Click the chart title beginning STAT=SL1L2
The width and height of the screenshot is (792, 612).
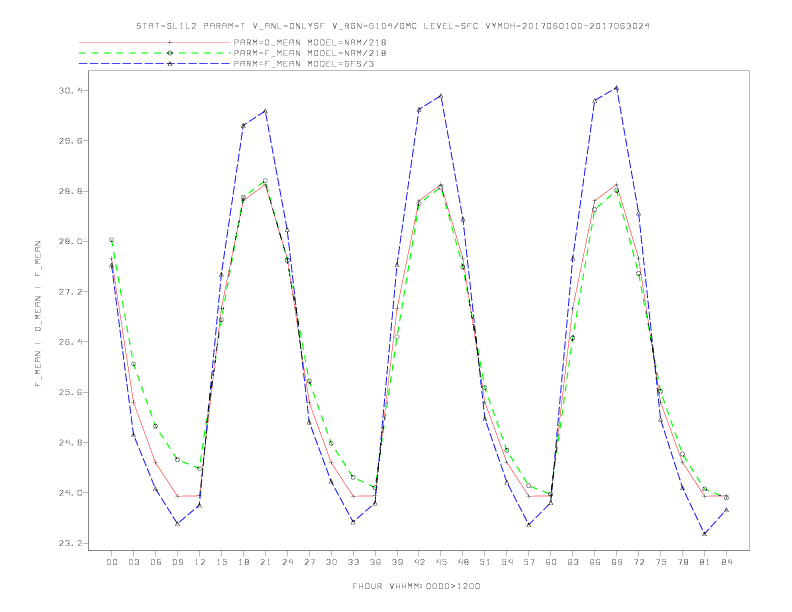[392, 26]
